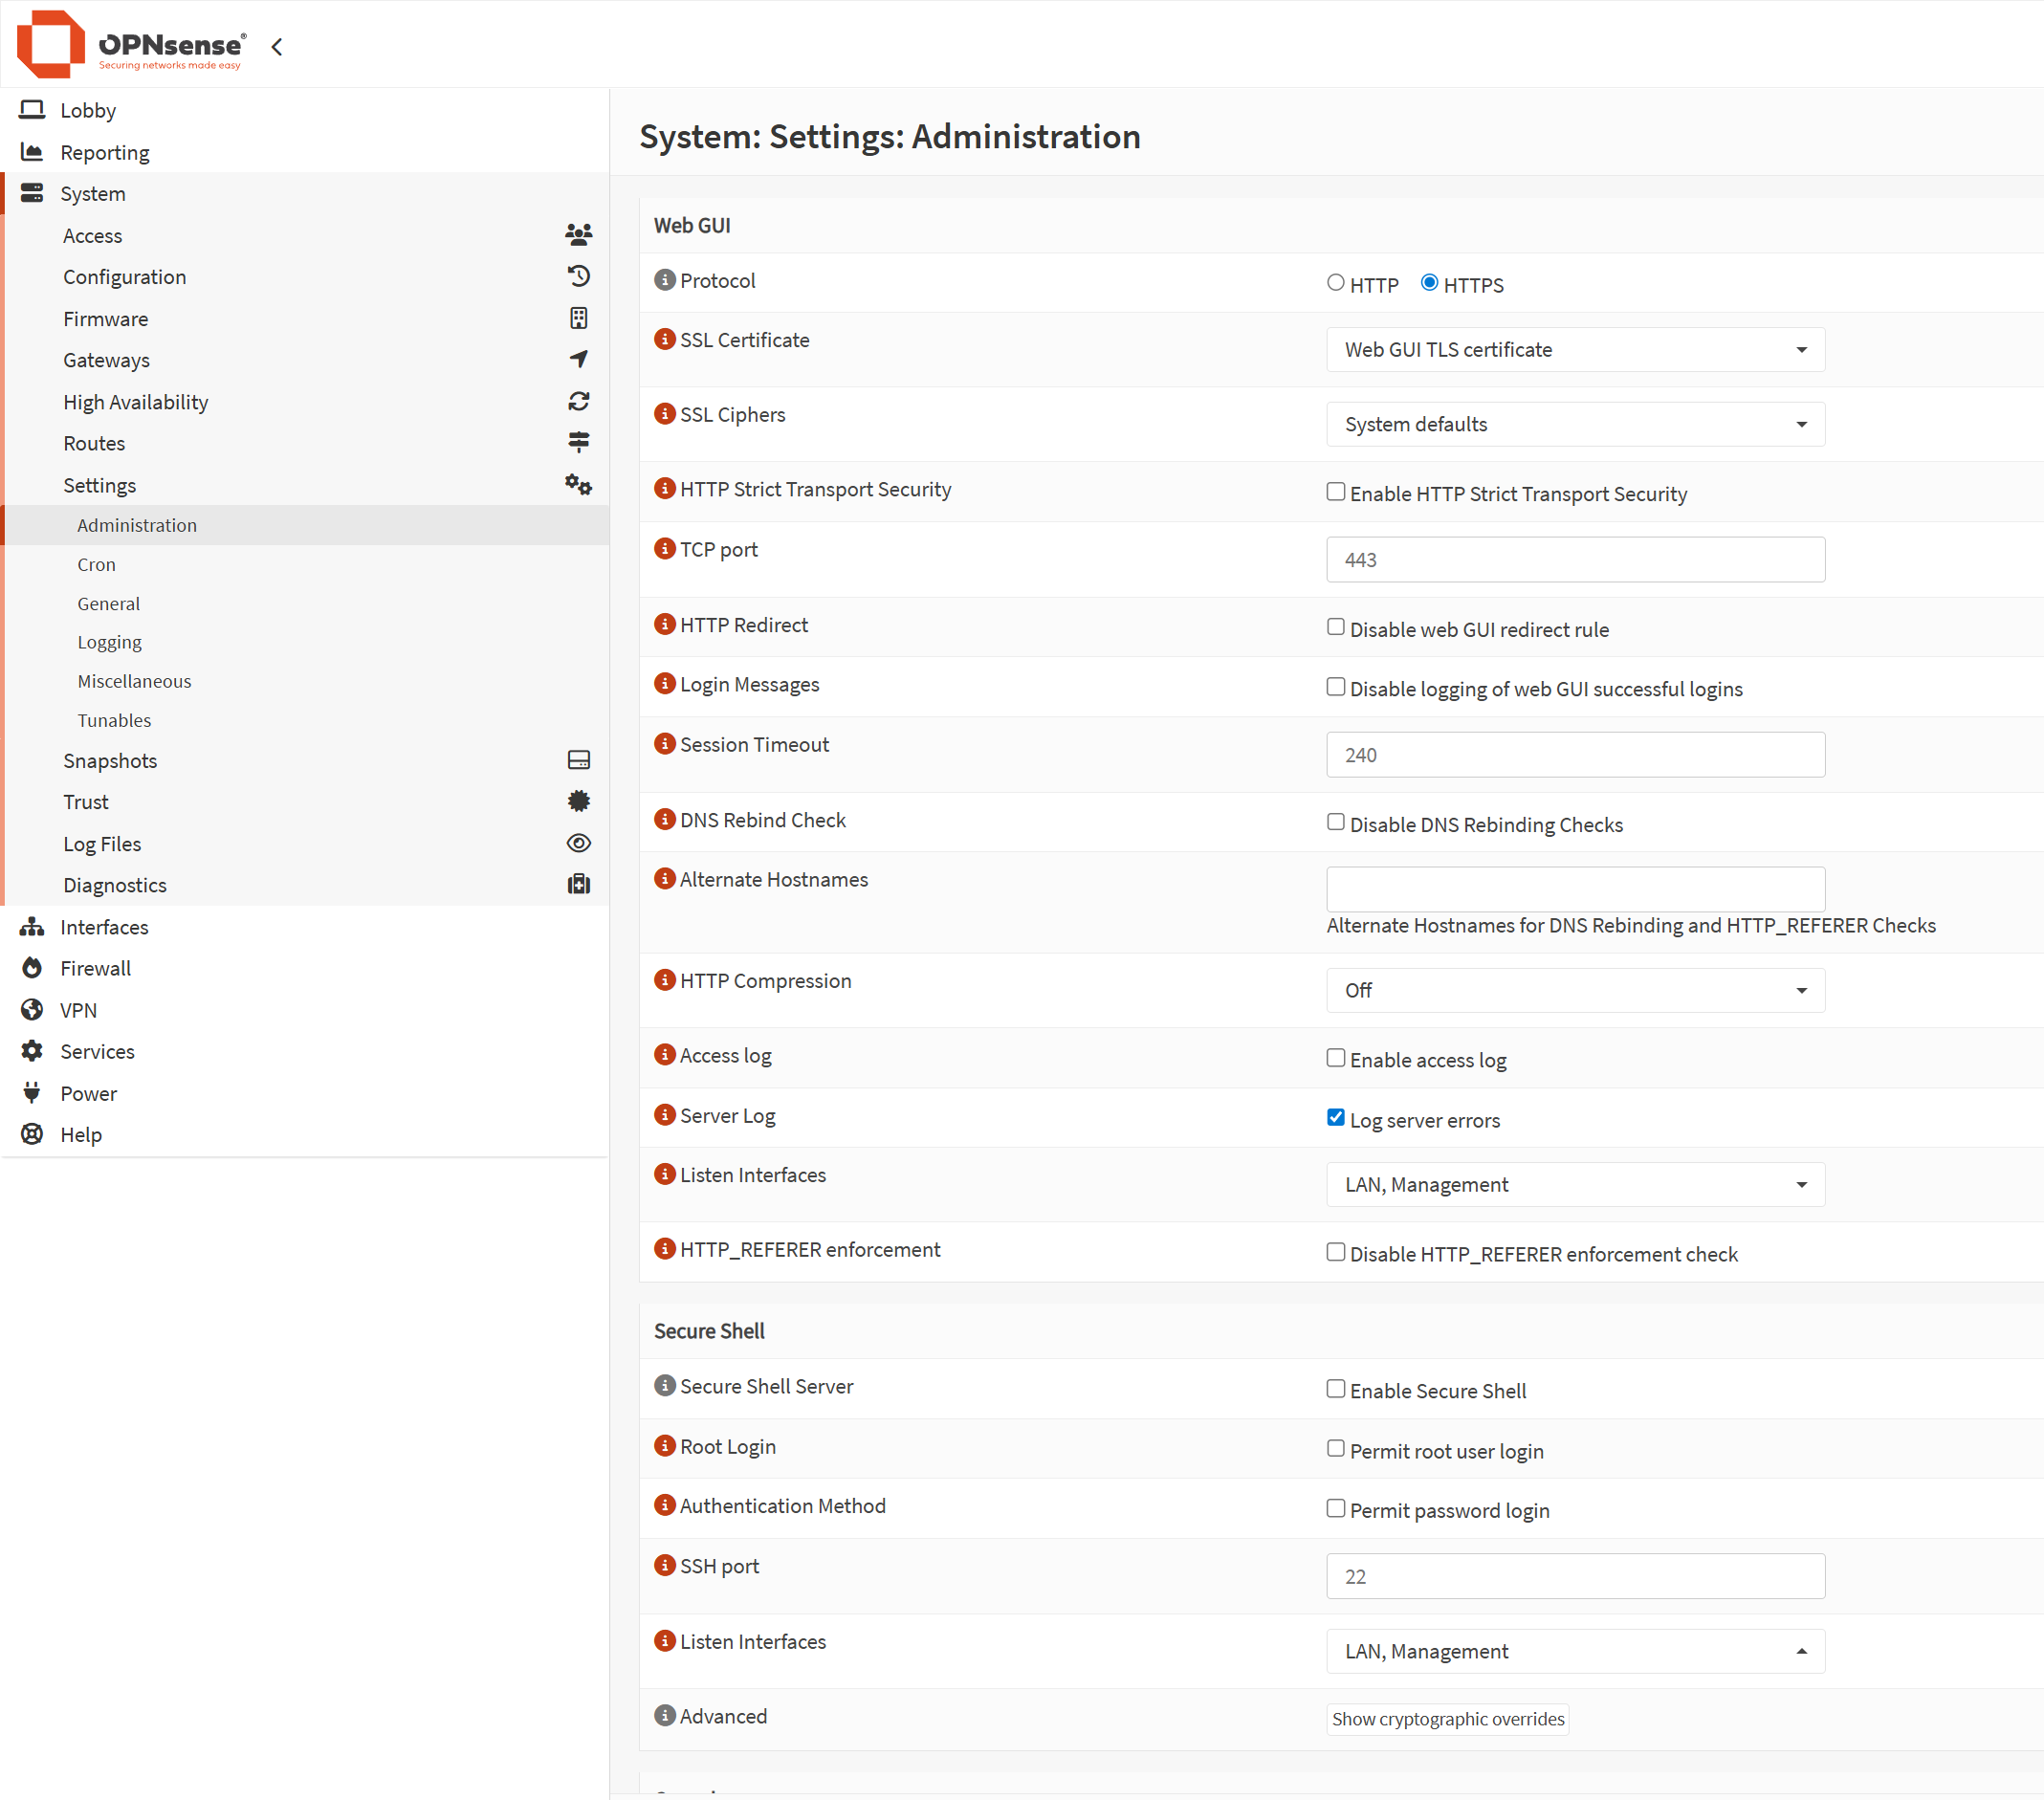
Task: Click the High Availability sync icon
Action: click(578, 401)
